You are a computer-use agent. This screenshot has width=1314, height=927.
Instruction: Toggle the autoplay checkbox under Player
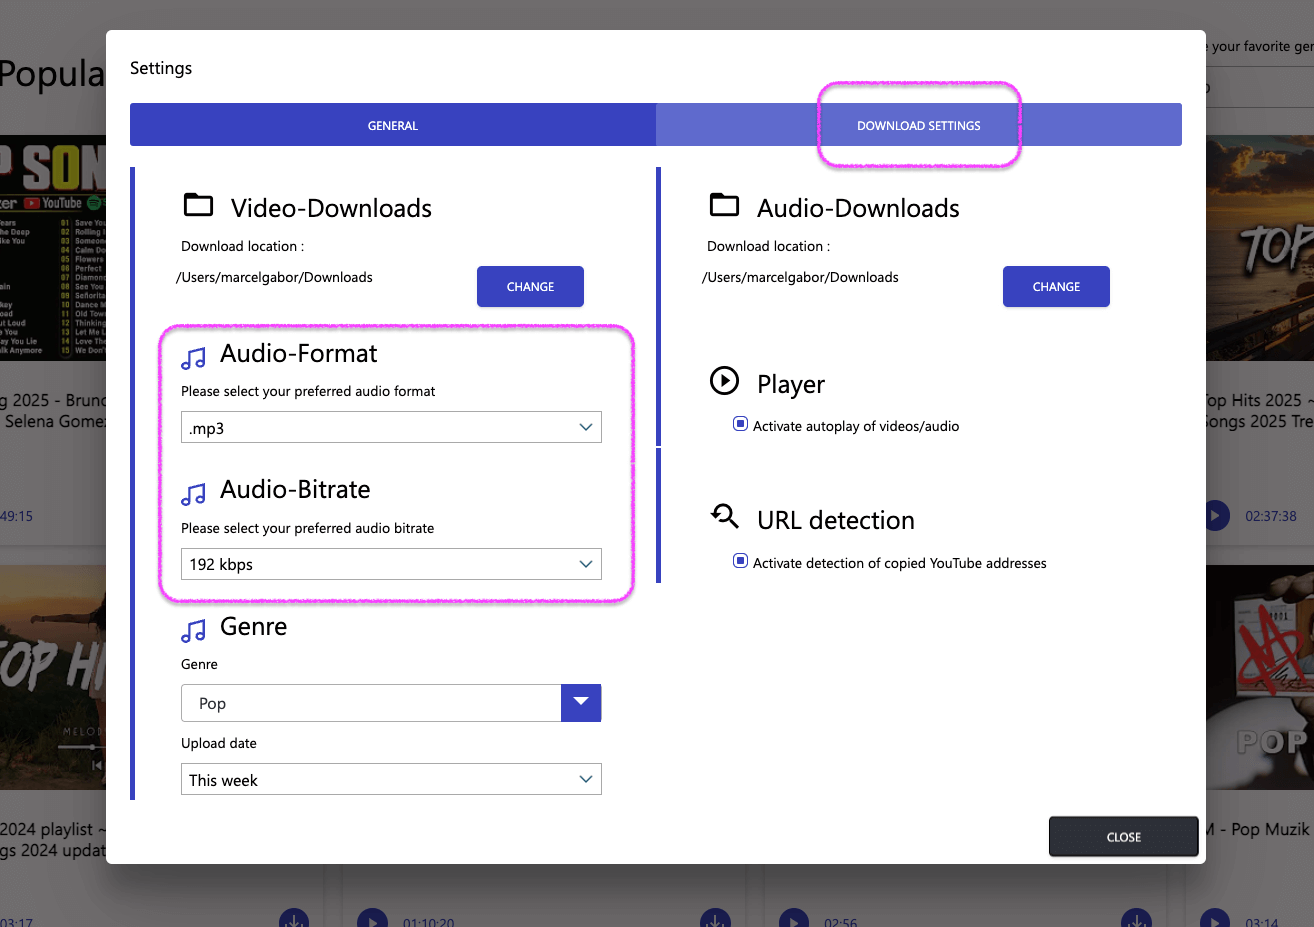coord(739,424)
